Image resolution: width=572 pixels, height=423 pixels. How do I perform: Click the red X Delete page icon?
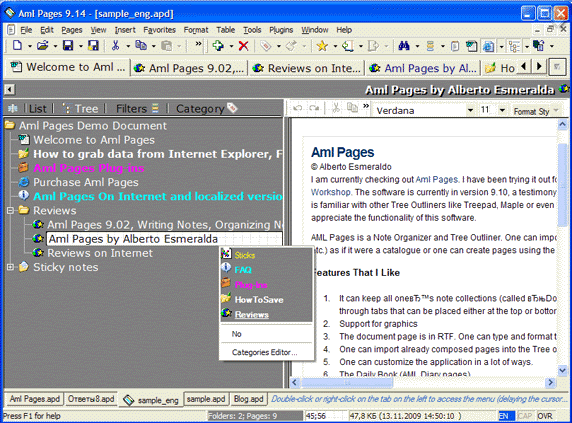(243, 46)
